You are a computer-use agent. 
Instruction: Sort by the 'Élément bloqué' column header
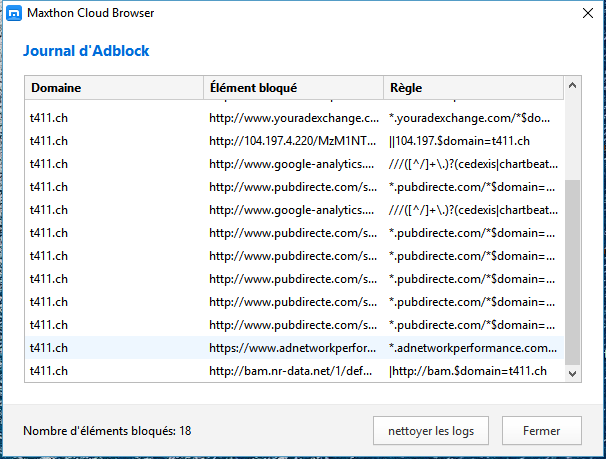tap(293, 88)
